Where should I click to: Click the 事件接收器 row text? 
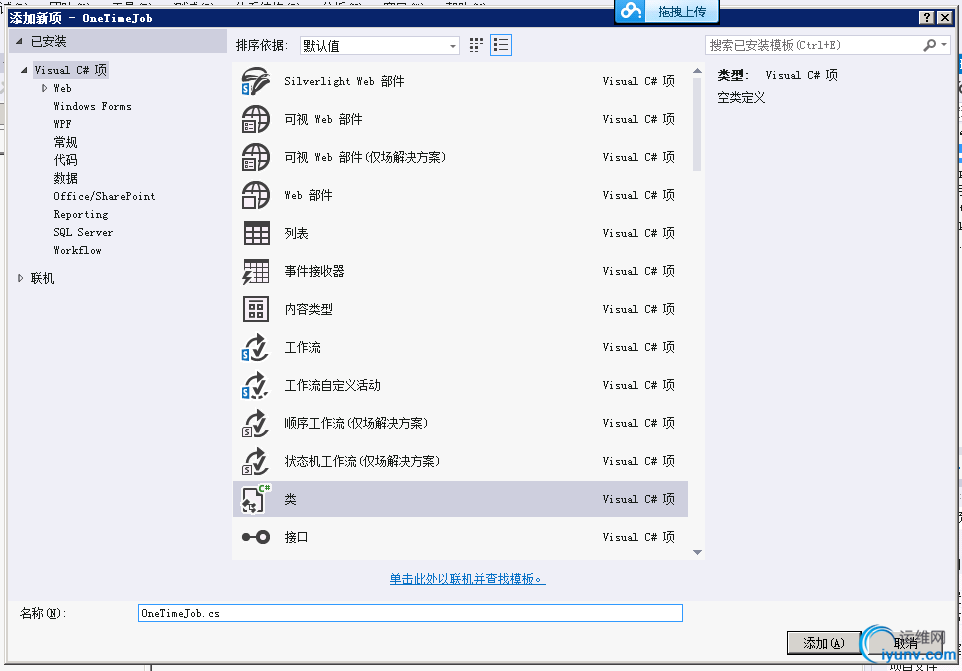(x=314, y=271)
